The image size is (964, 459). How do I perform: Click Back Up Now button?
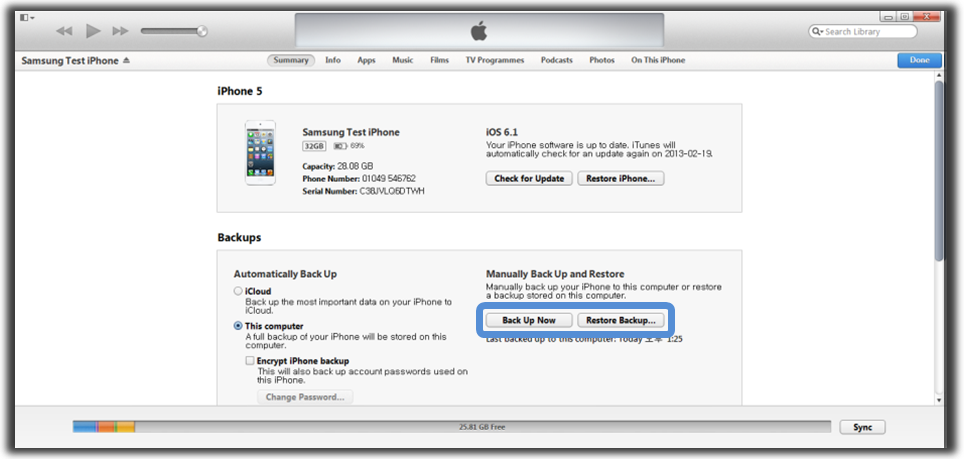coord(529,320)
